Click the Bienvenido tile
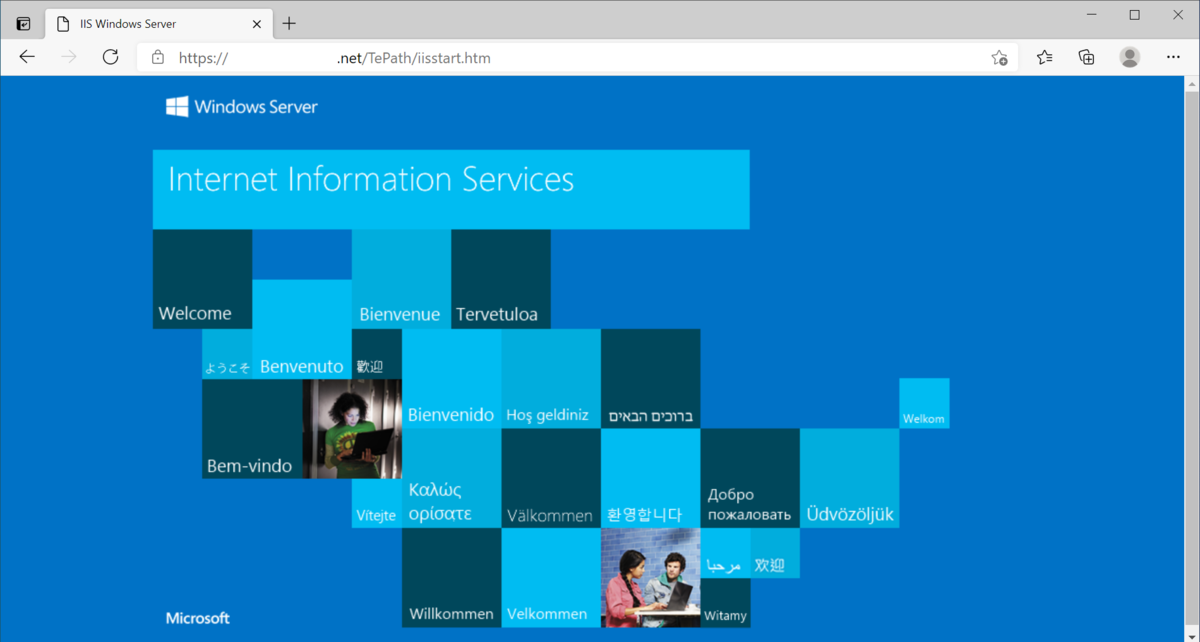Image resolution: width=1200 pixels, height=642 pixels. click(451, 379)
